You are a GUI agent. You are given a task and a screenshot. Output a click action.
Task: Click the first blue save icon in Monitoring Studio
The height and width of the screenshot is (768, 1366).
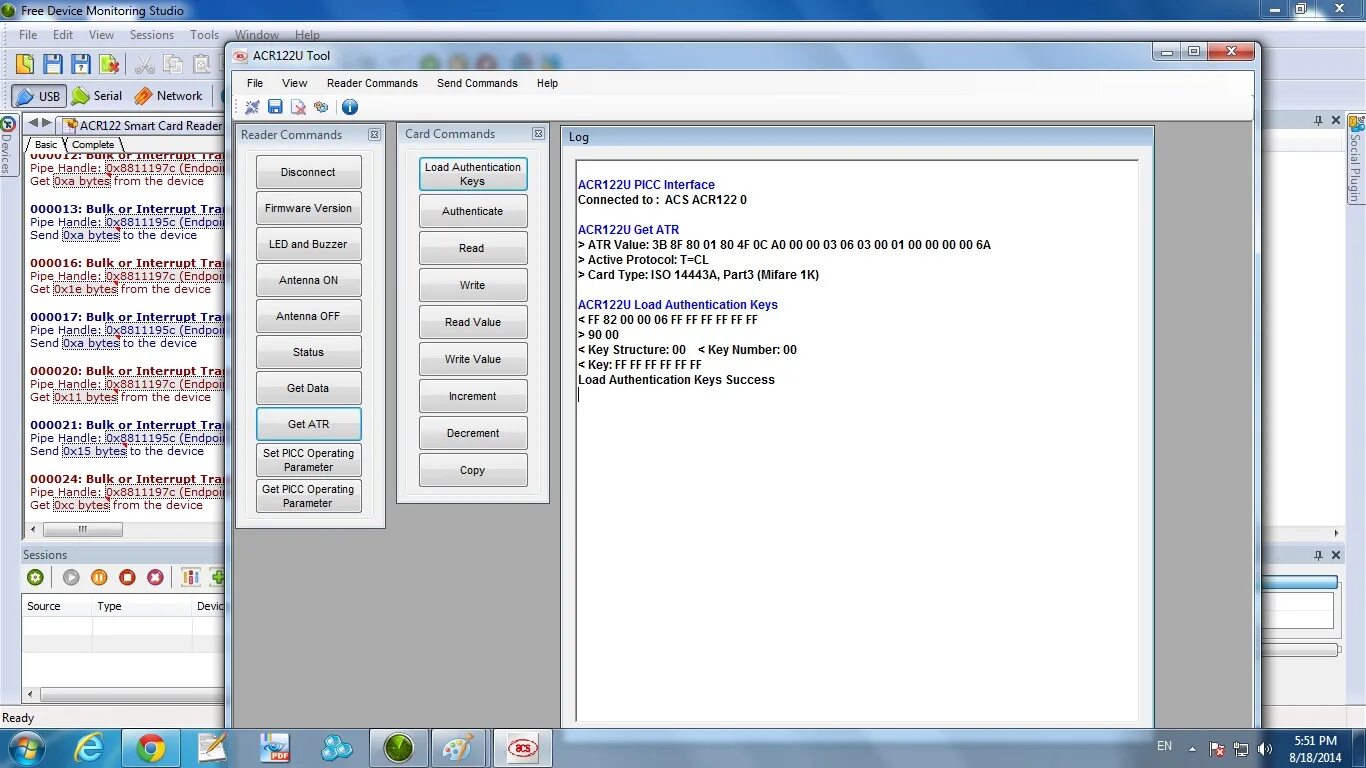coord(53,64)
